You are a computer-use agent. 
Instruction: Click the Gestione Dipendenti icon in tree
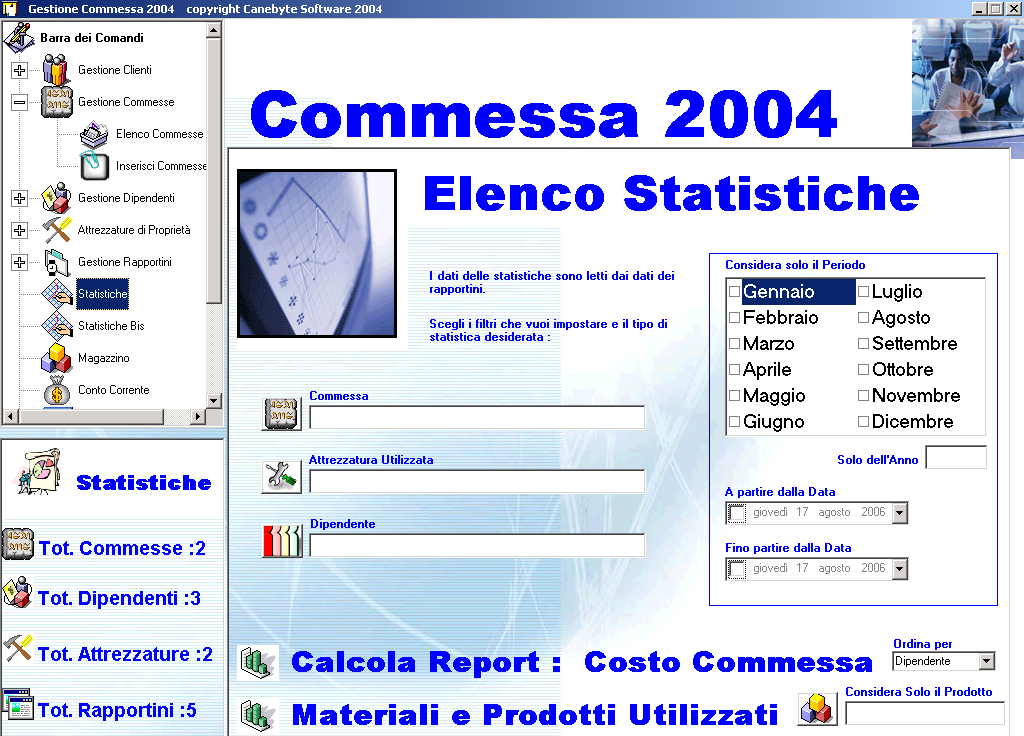tap(56, 198)
